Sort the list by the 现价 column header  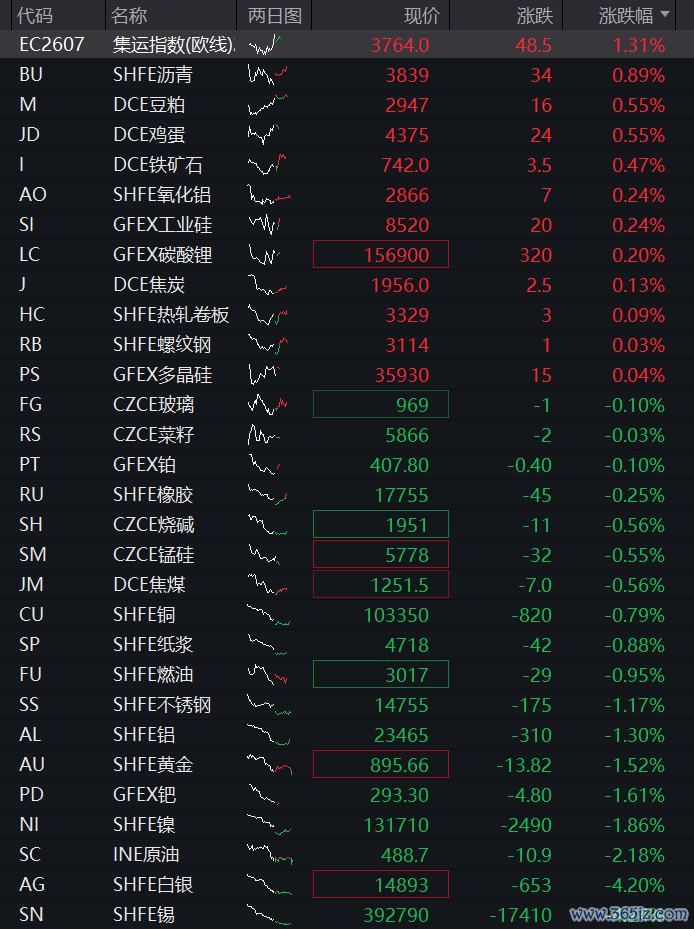[x=421, y=15]
